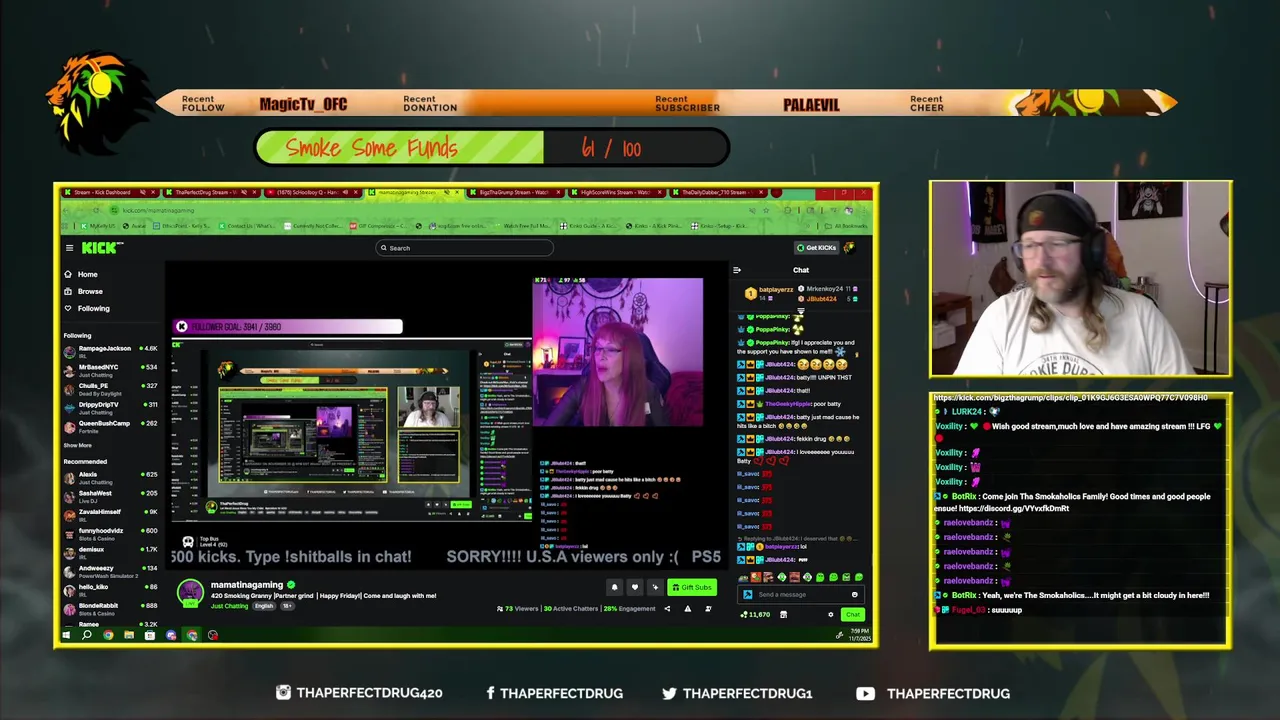
Task: Click mamatinagaming streamer avatar with LIVE badge
Action: tap(189, 592)
